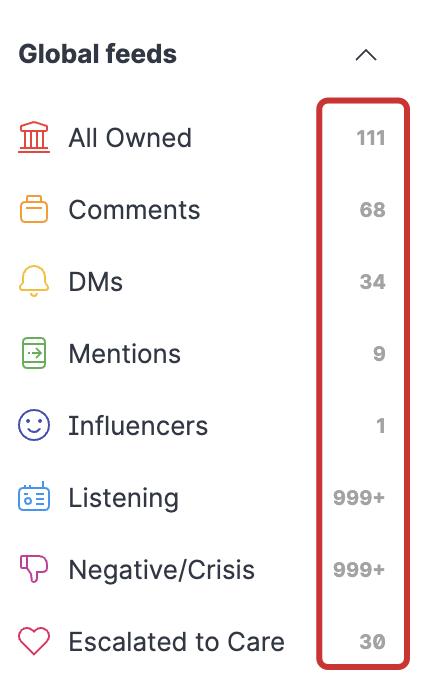
Task: Click the yellow DMs bell icon
Action: point(34,281)
